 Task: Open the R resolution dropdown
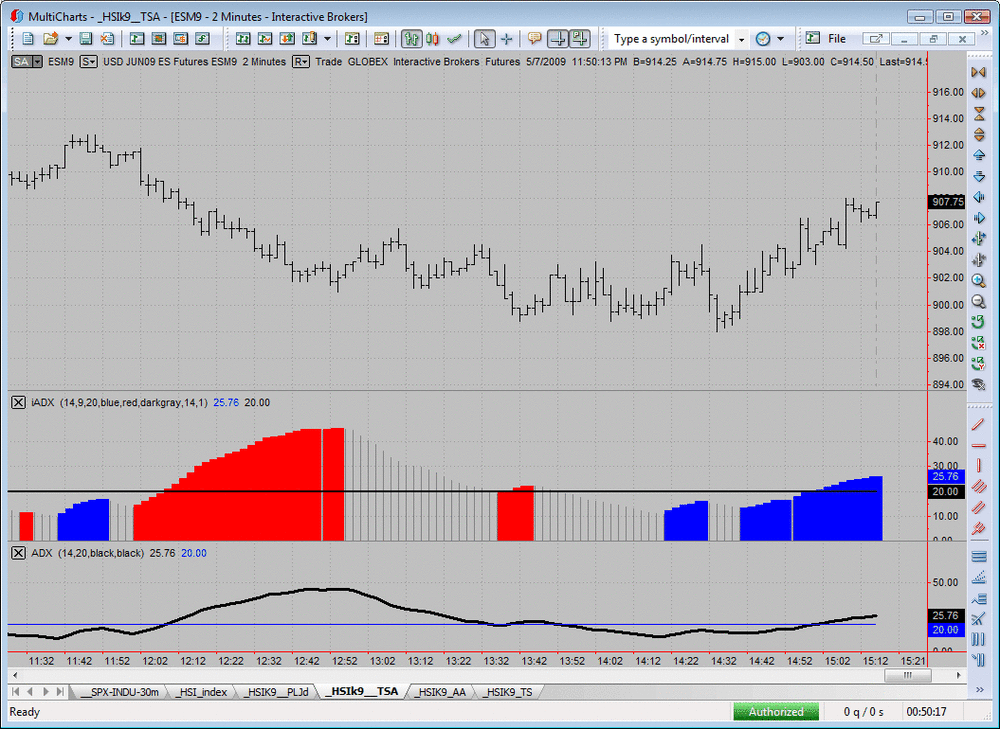tap(300, 62)
